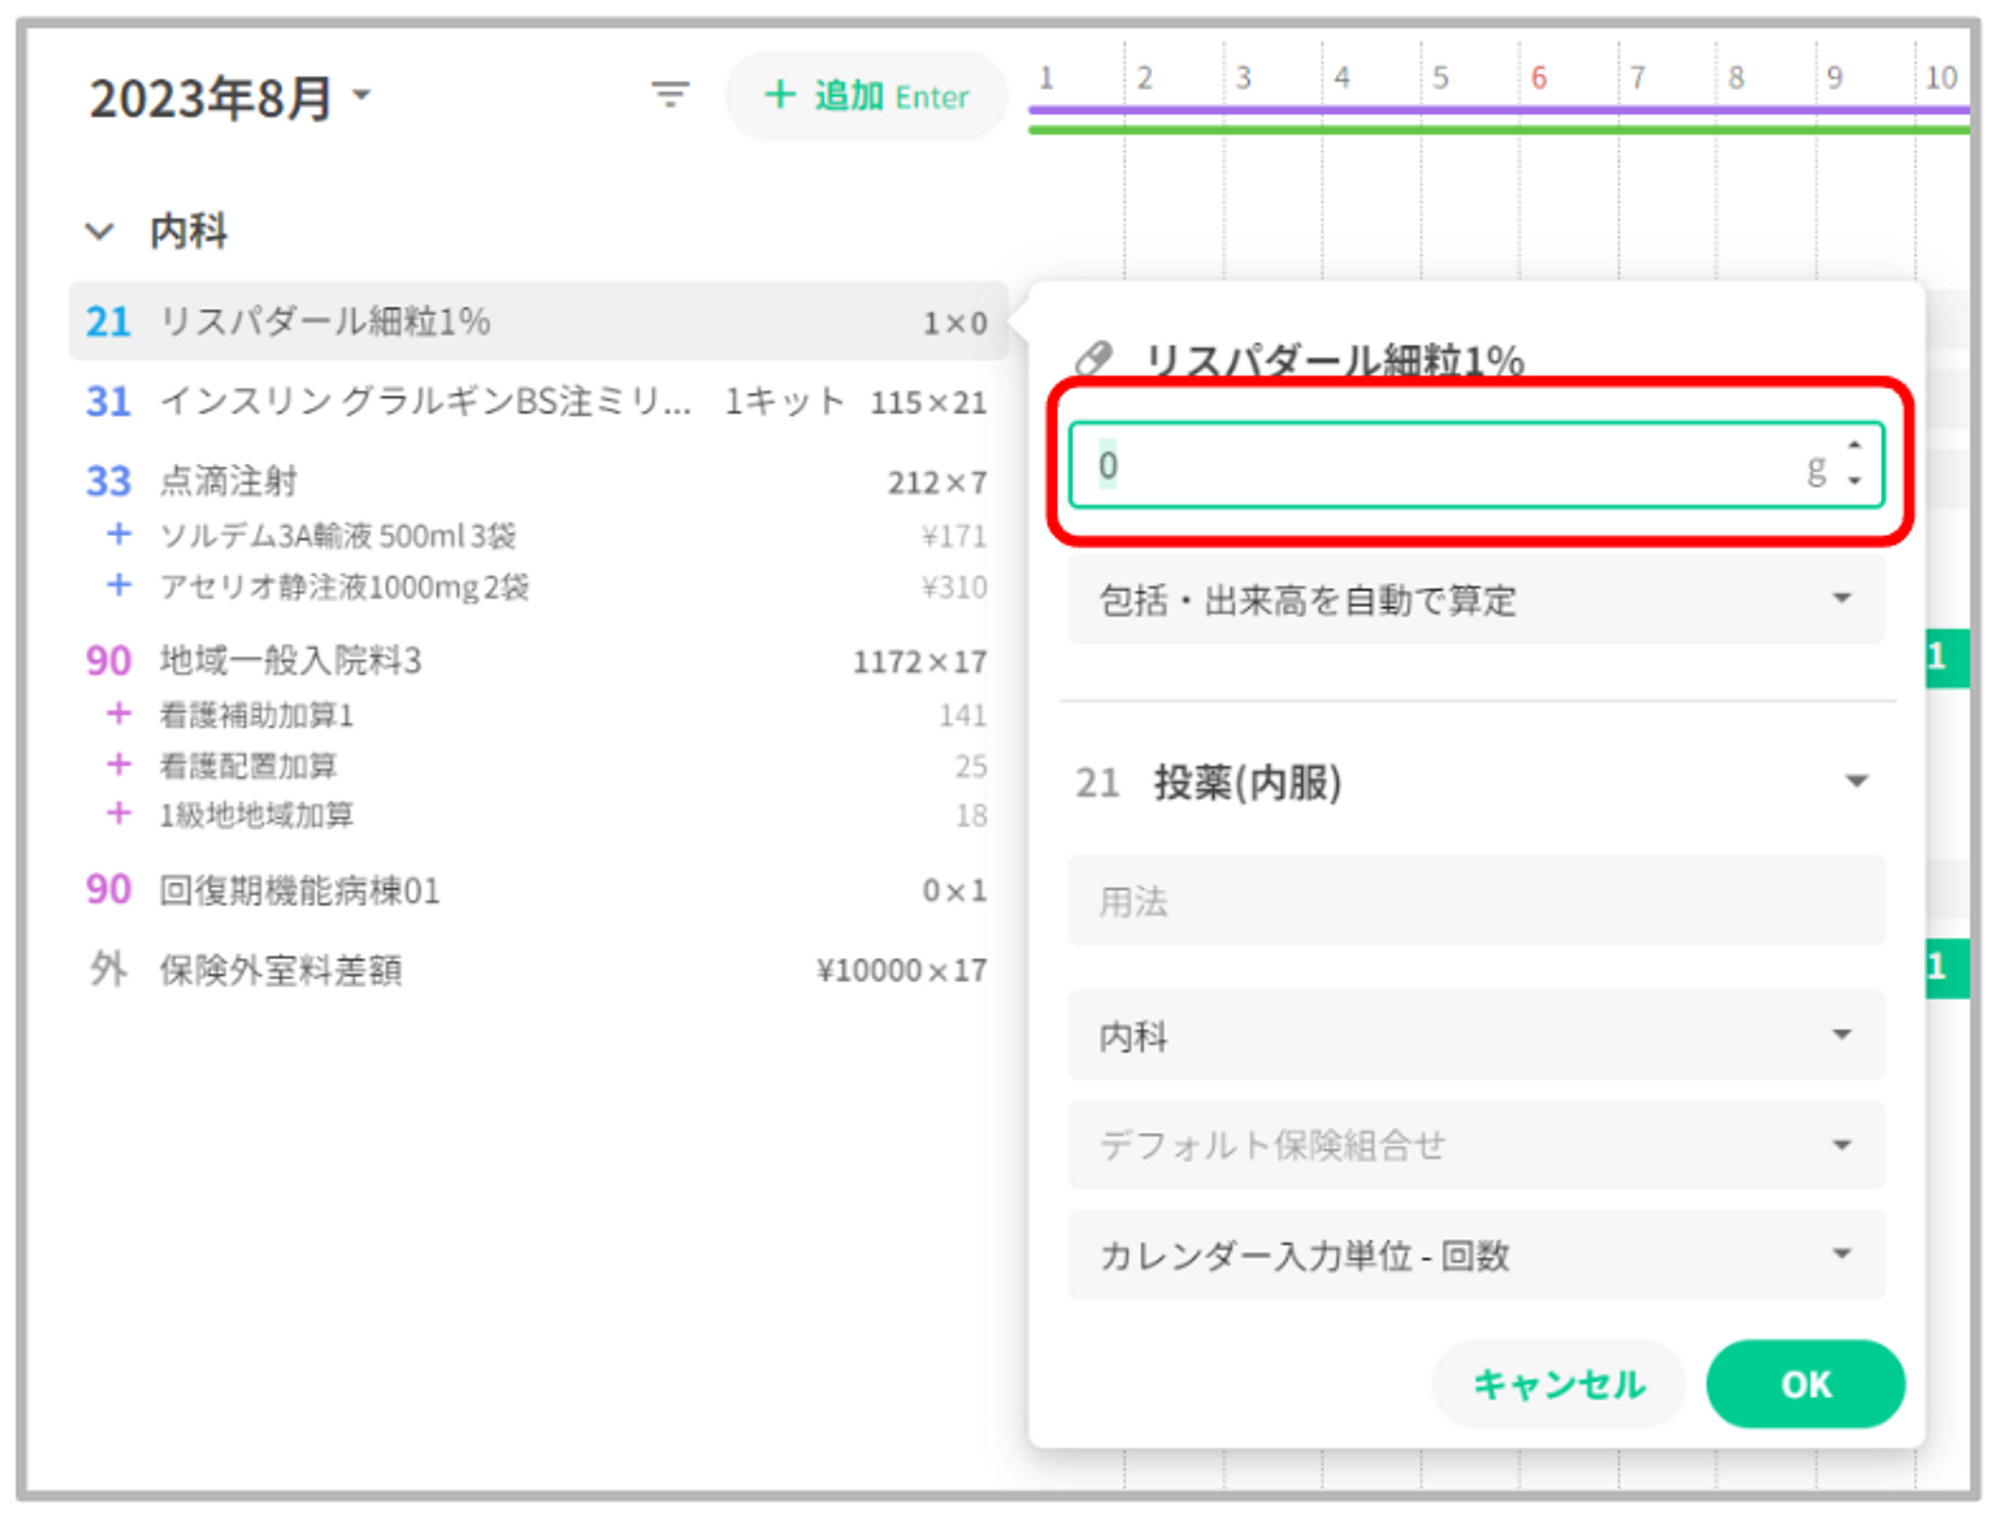Click pill icon next to リスパダール細粒1% title
Viewport: 2000px width, 1518px height.
click(1094, 358)
